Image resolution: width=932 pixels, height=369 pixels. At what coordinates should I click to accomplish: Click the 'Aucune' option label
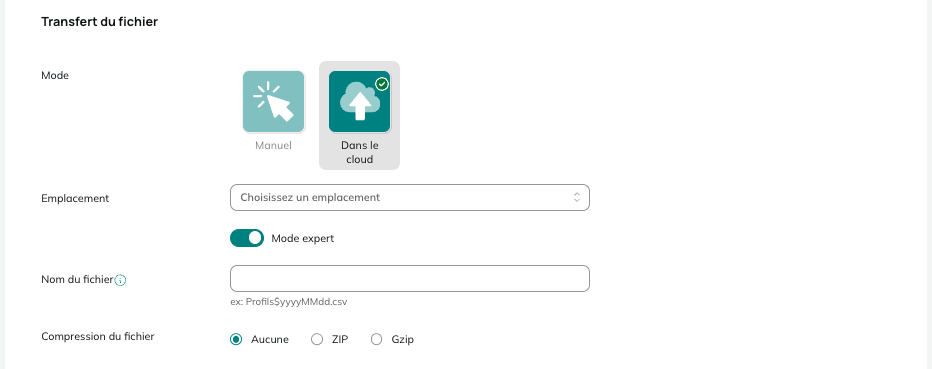(270, 340)
